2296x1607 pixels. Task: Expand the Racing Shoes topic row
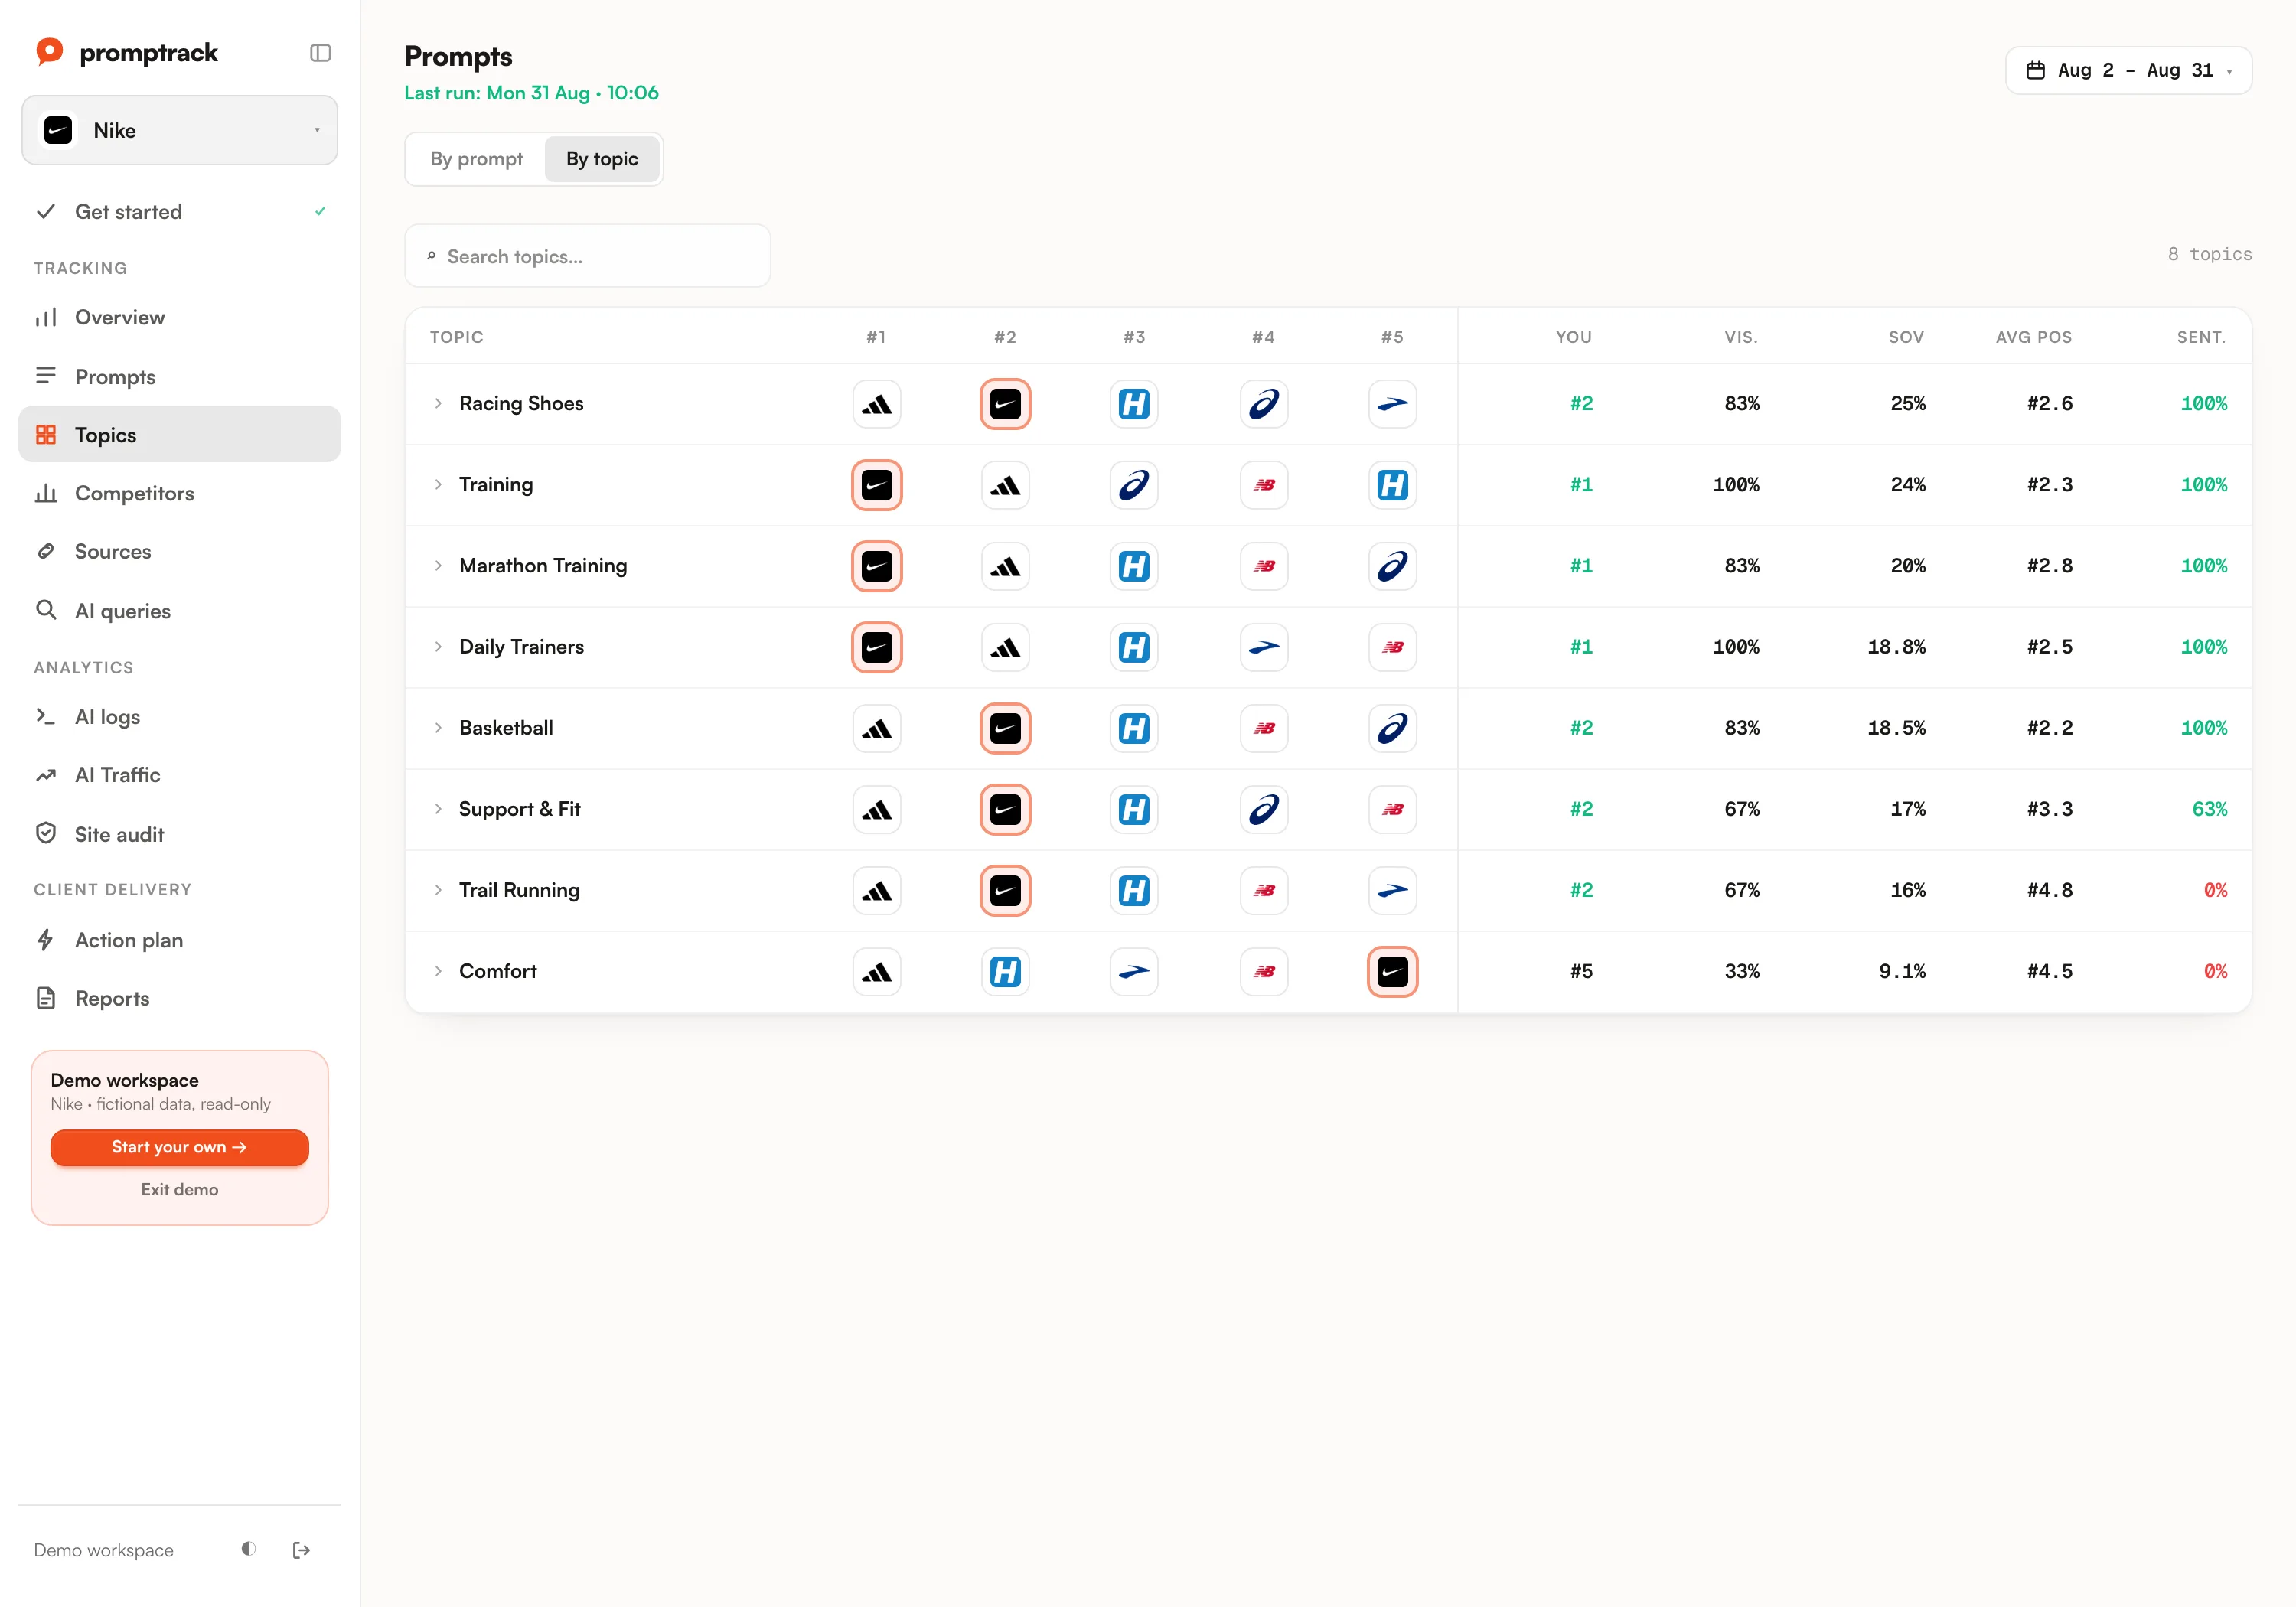tap(438, 403)
